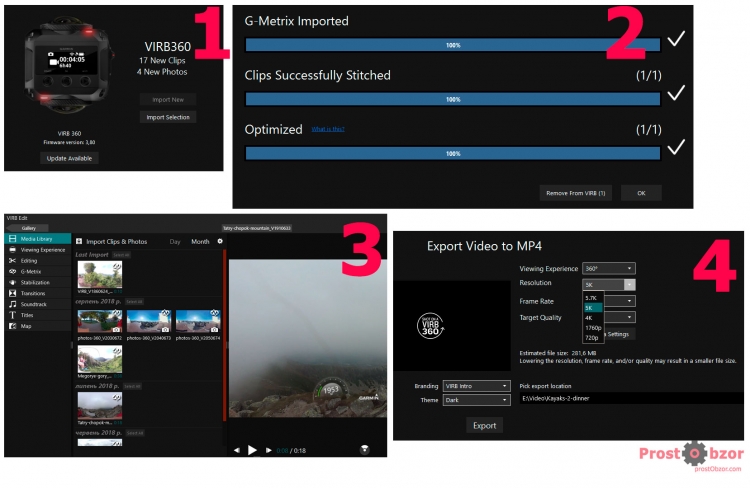Click the export location path field
The image size is (750, 488).
pos(631,398)
